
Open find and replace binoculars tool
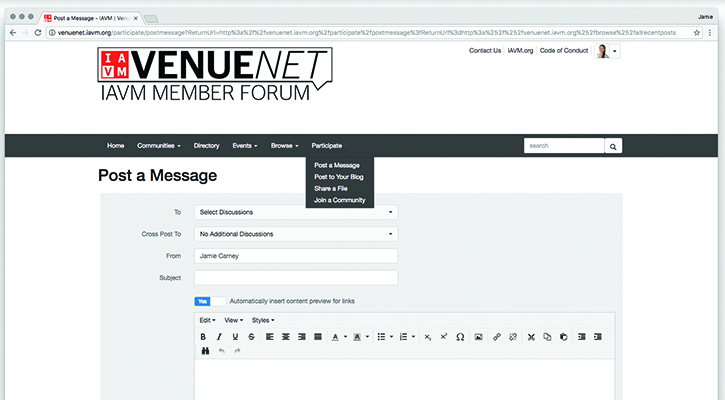coord(205,351)
